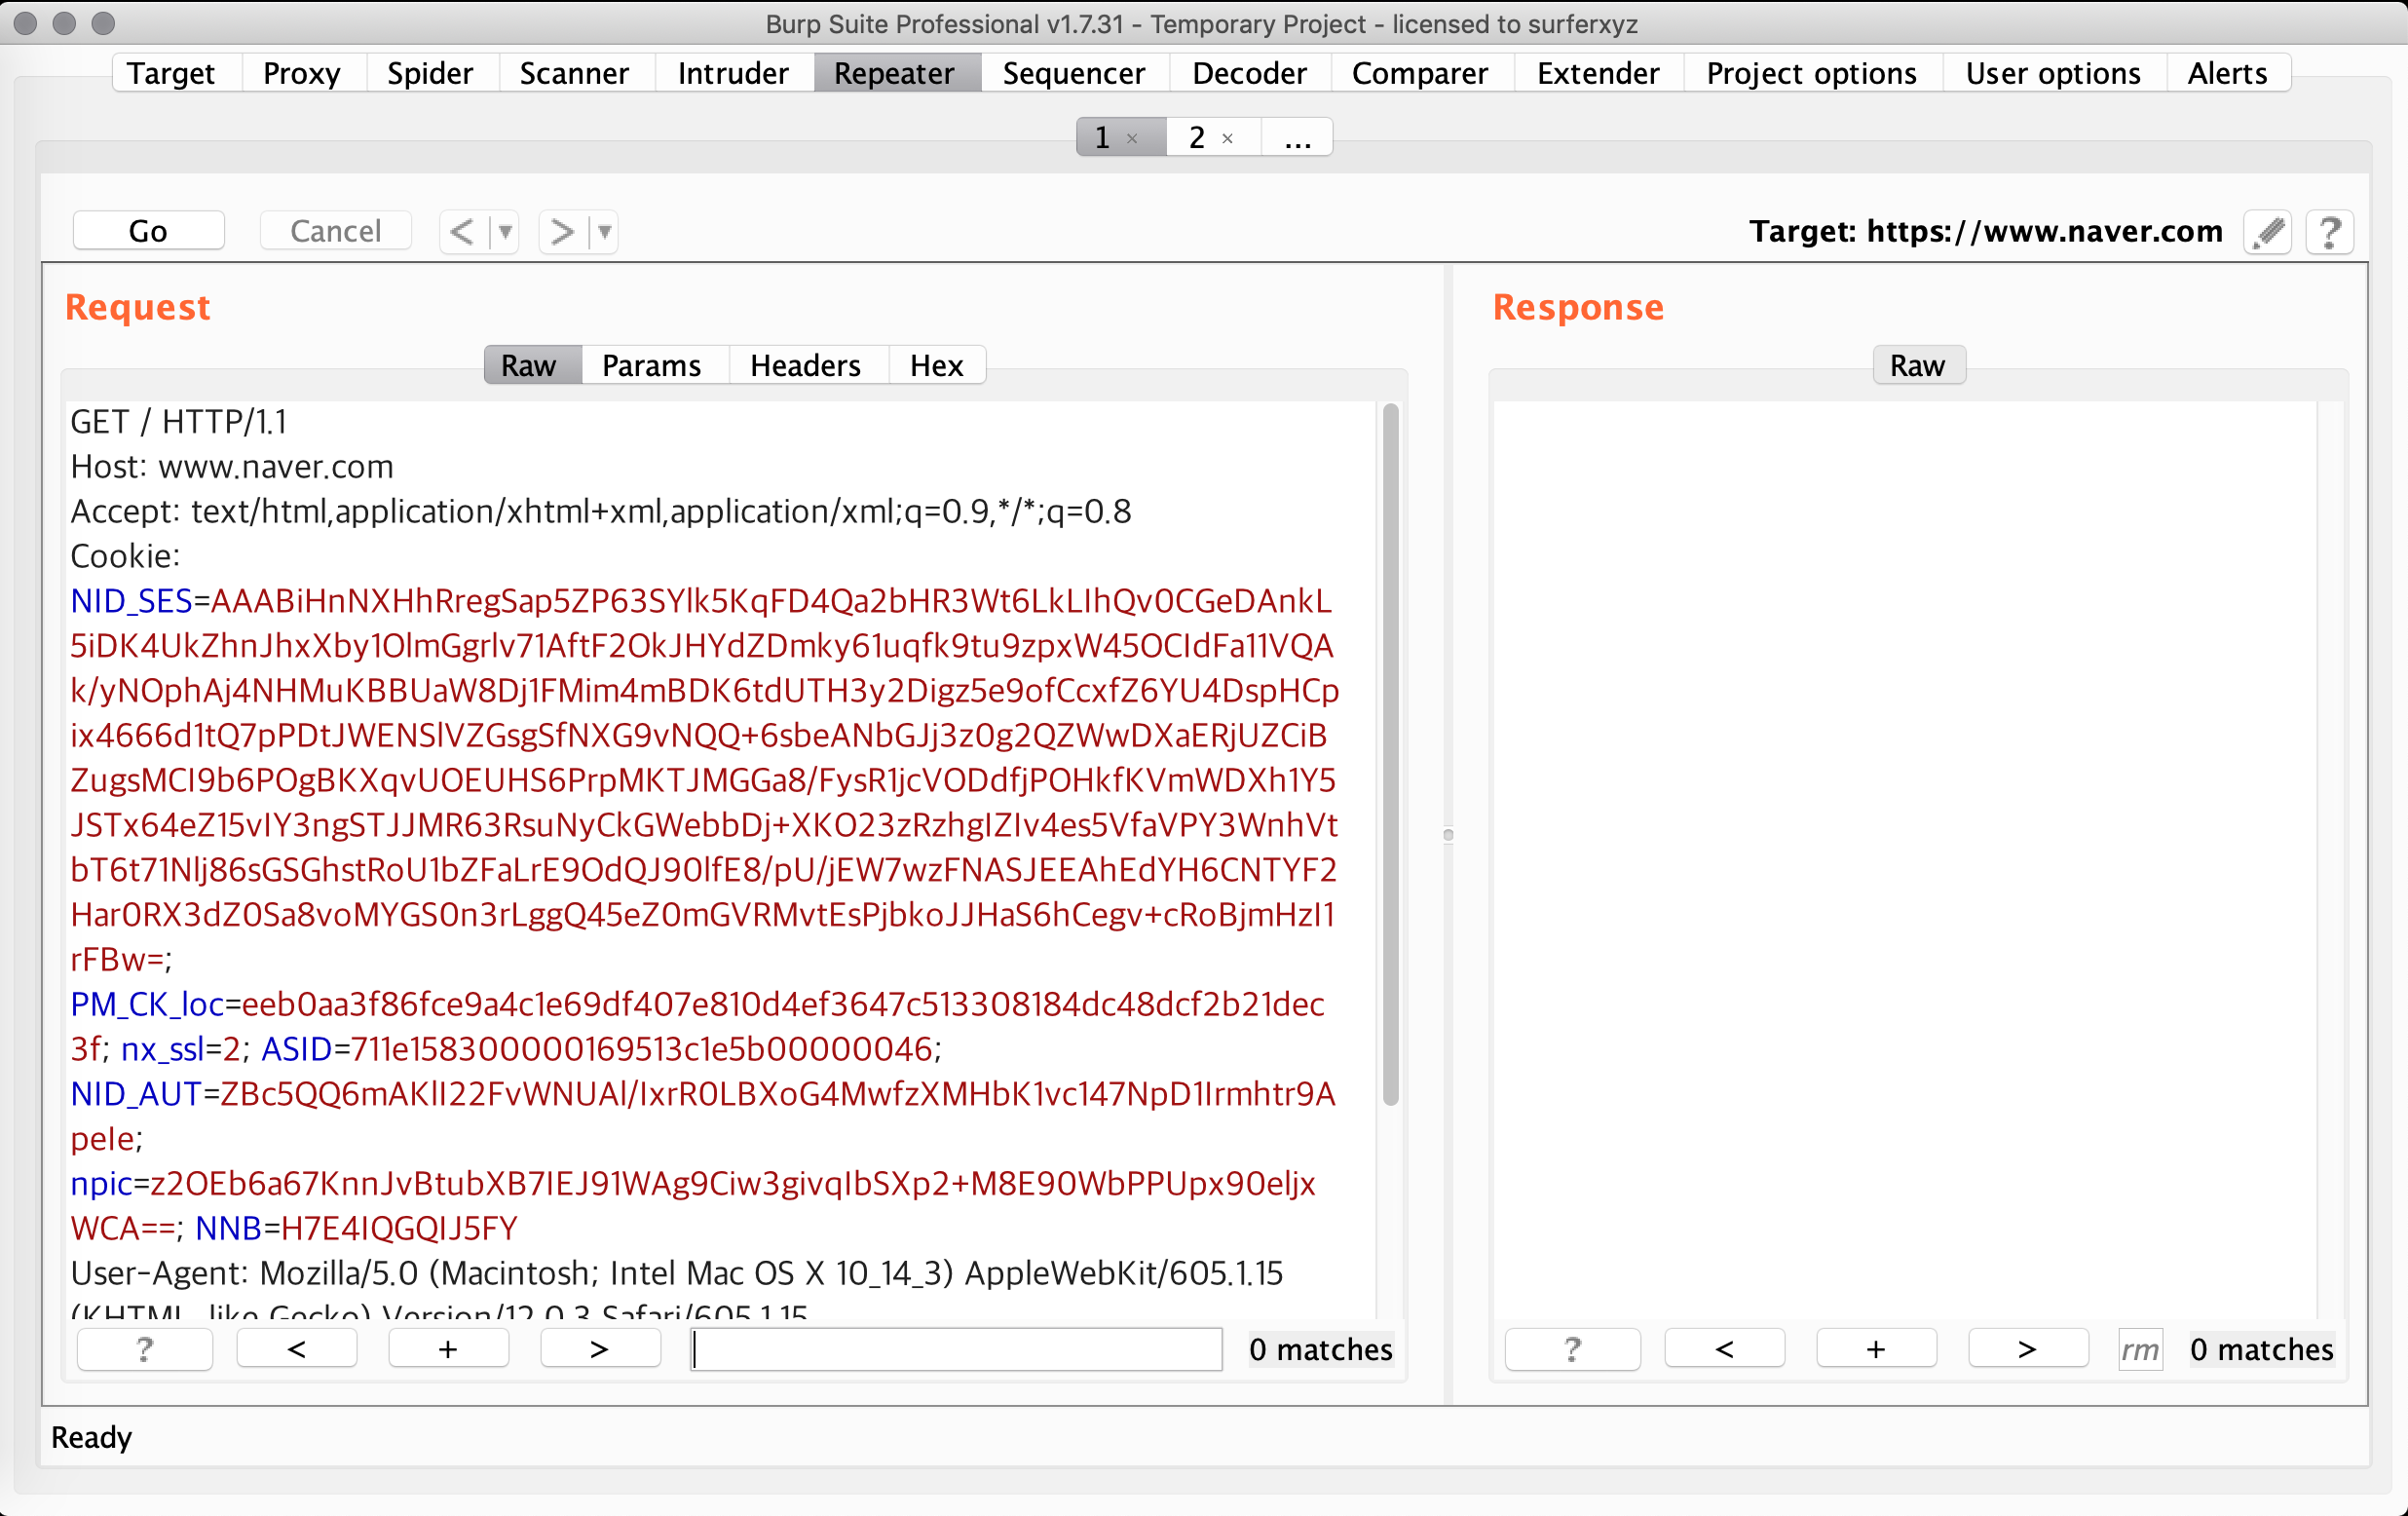
Task: Switch request view to Params tab
Action: pyautogui.click(x=651, y=365)
